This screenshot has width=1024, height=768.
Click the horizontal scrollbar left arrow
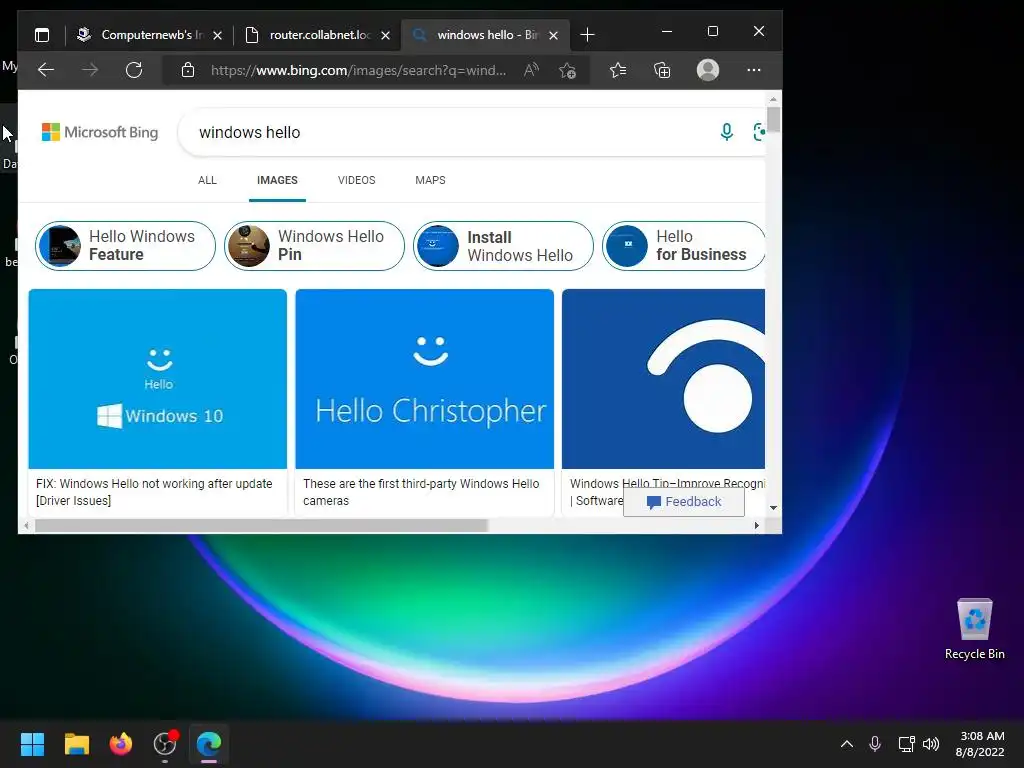coord(26,525)
